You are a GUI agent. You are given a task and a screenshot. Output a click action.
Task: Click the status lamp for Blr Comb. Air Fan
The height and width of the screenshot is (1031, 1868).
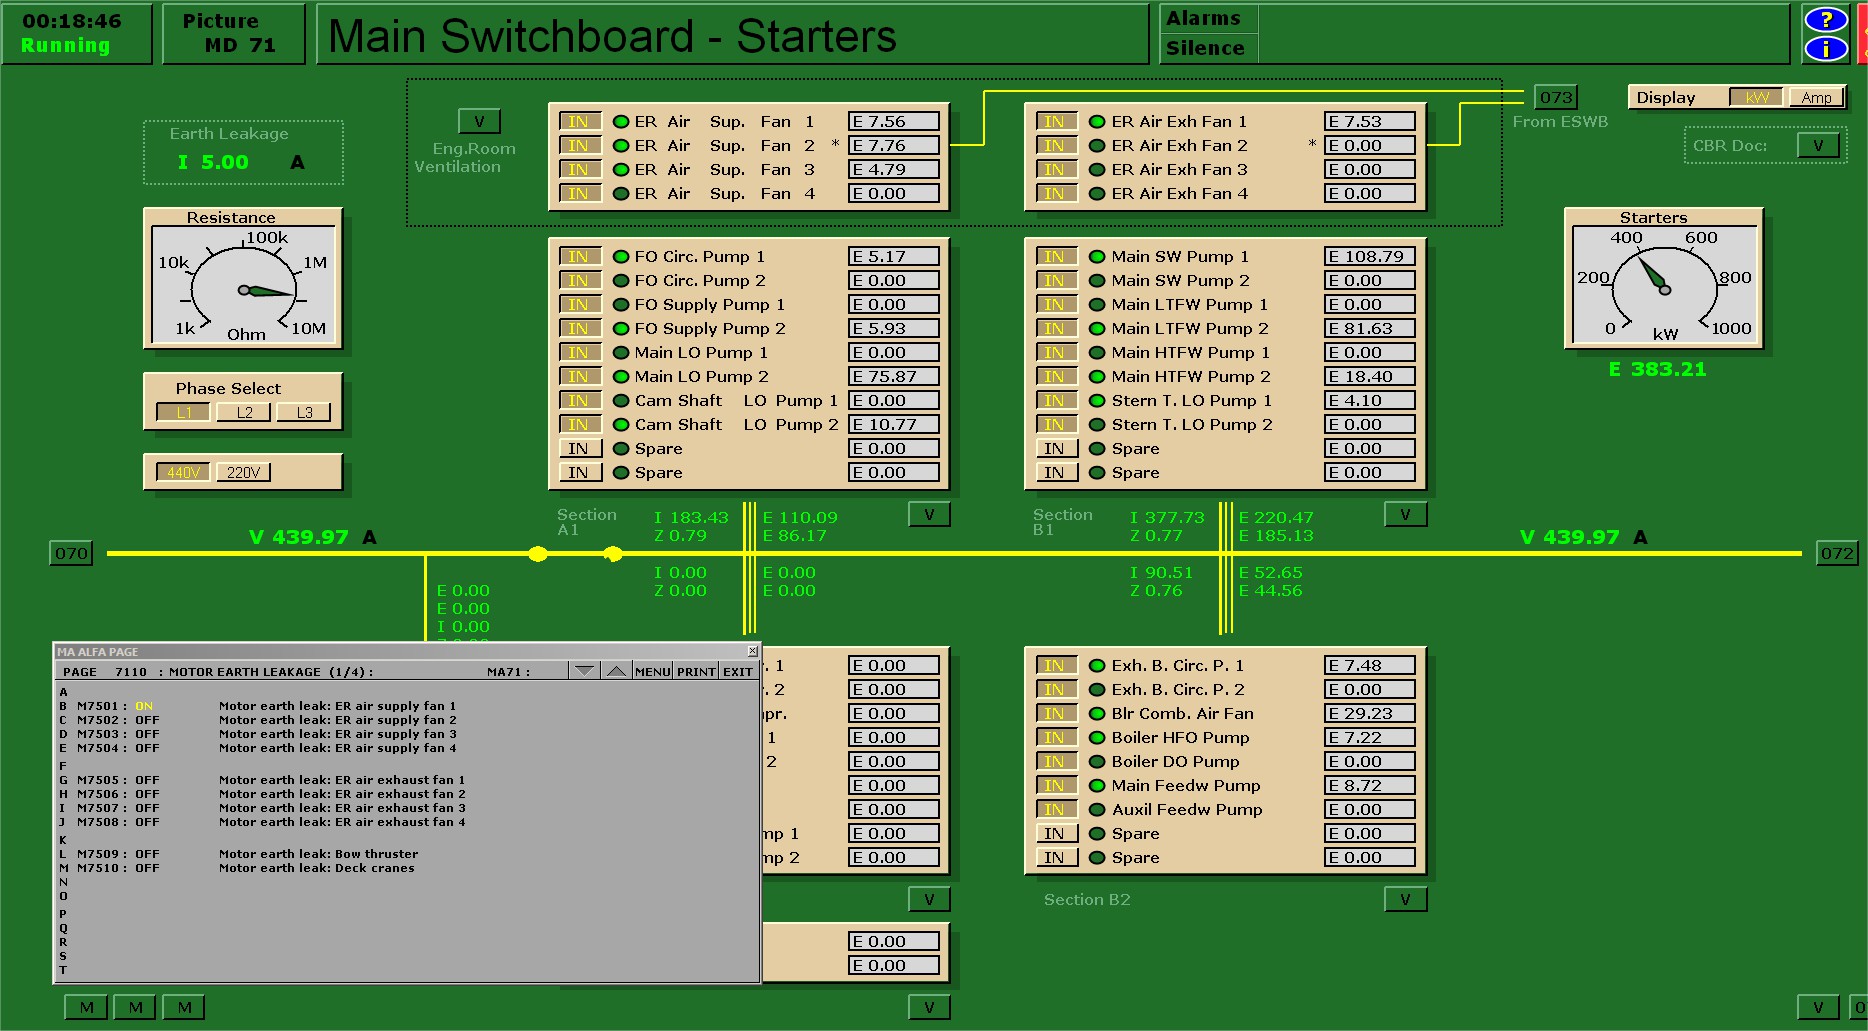click(1097, 714)
